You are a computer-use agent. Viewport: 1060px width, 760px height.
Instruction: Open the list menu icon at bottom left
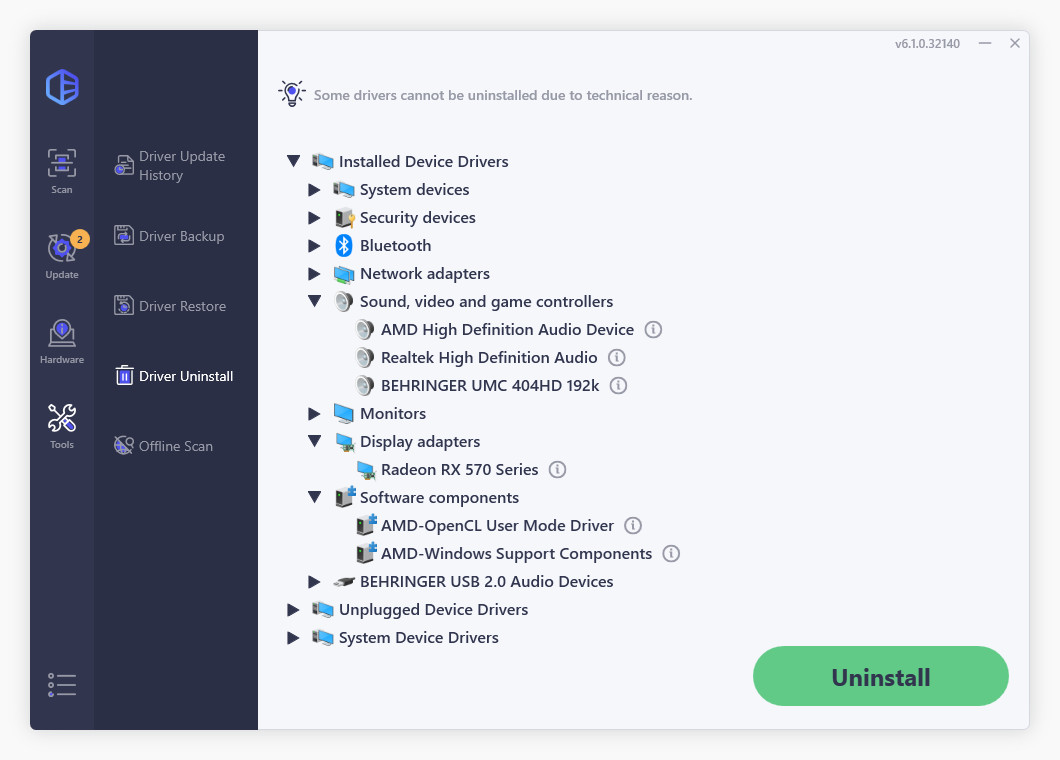tap(61, 684)
